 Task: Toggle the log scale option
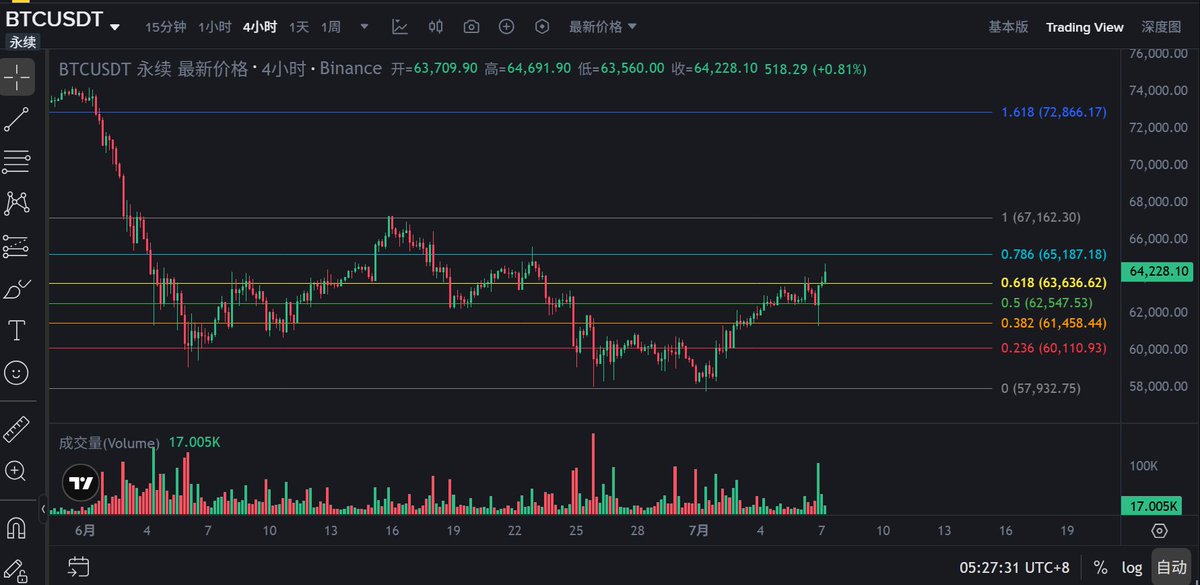[x=1131, y=567]
